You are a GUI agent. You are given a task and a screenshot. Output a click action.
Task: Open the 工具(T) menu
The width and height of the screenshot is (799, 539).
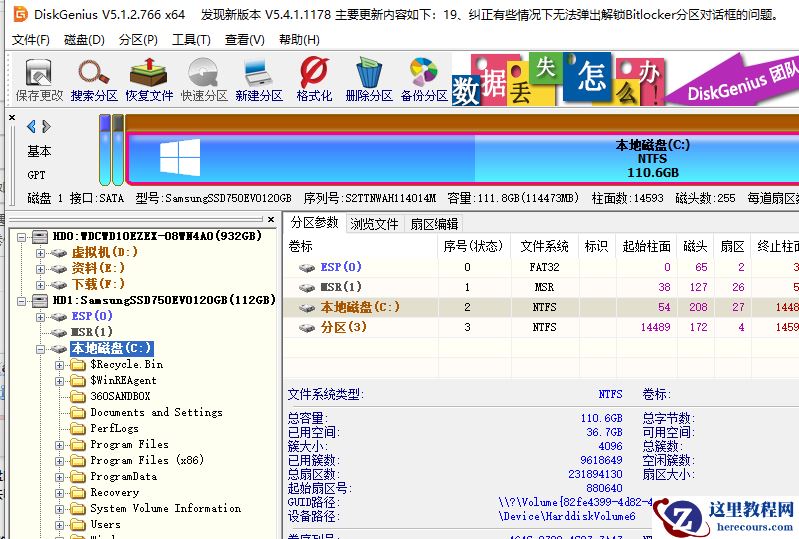[x=191, y=40]
